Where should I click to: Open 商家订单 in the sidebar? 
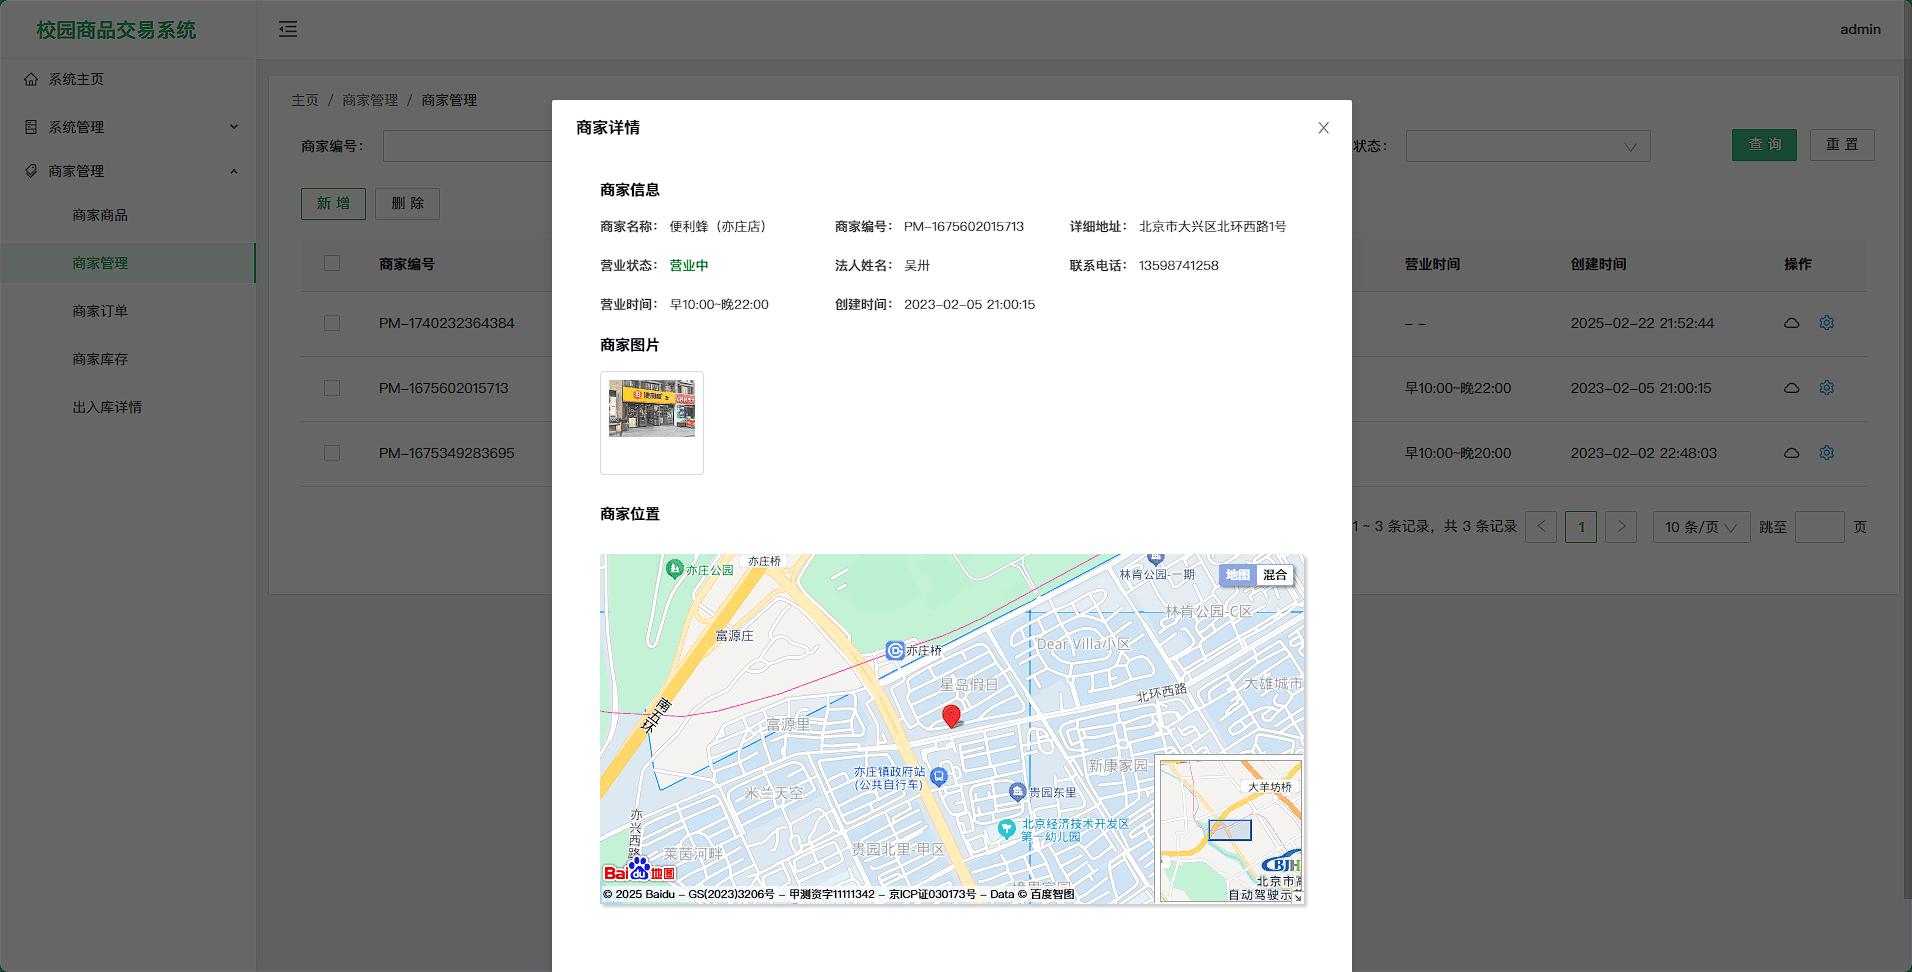(100, 311)
